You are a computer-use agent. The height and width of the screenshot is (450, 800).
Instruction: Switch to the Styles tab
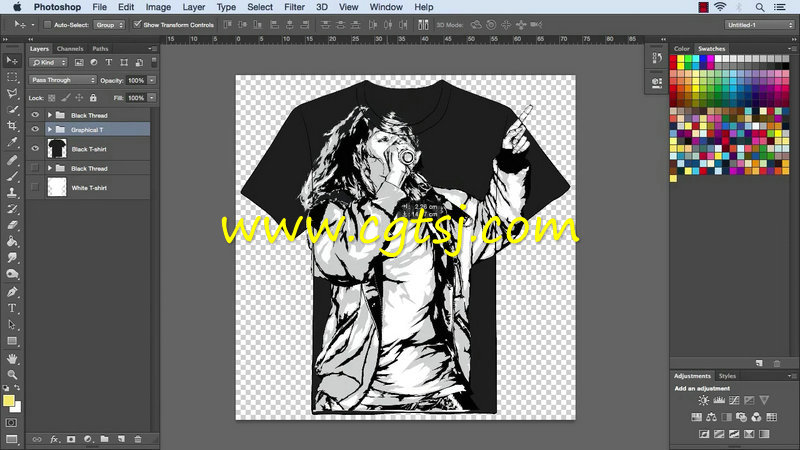pyautogui.click(x=728, y=376)
